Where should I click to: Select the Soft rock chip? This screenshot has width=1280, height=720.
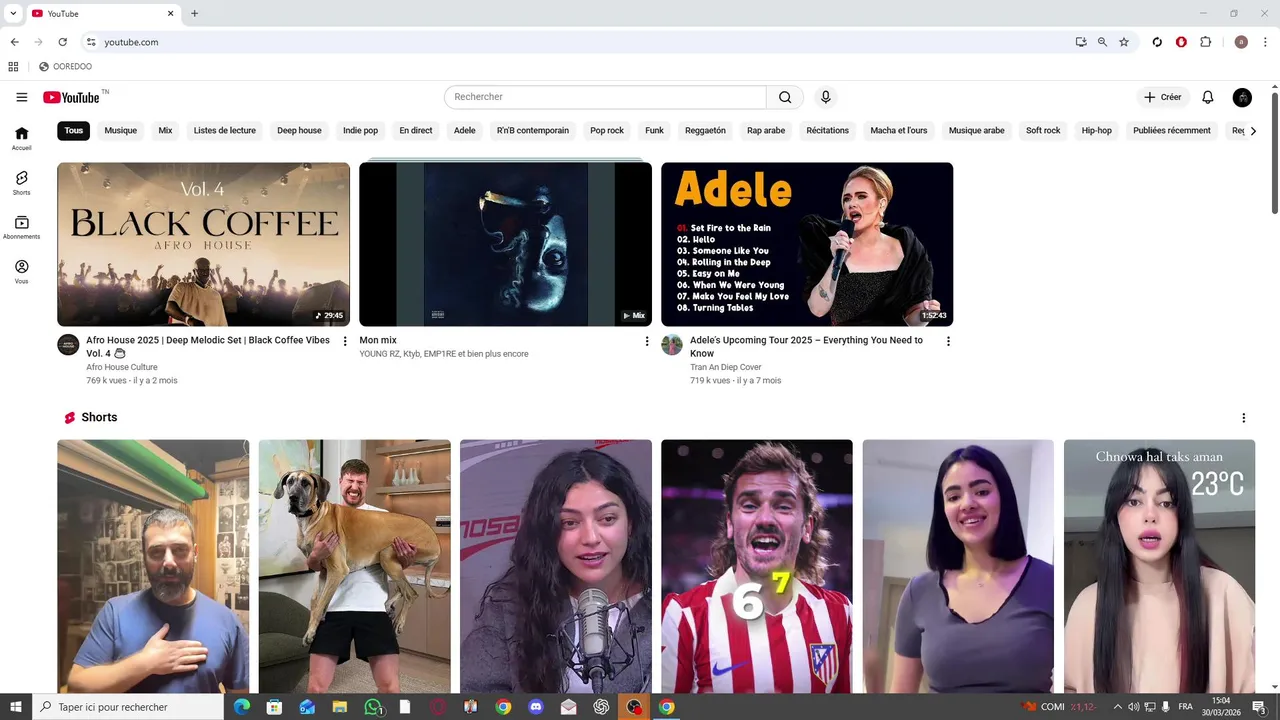tap(1043, 130)
